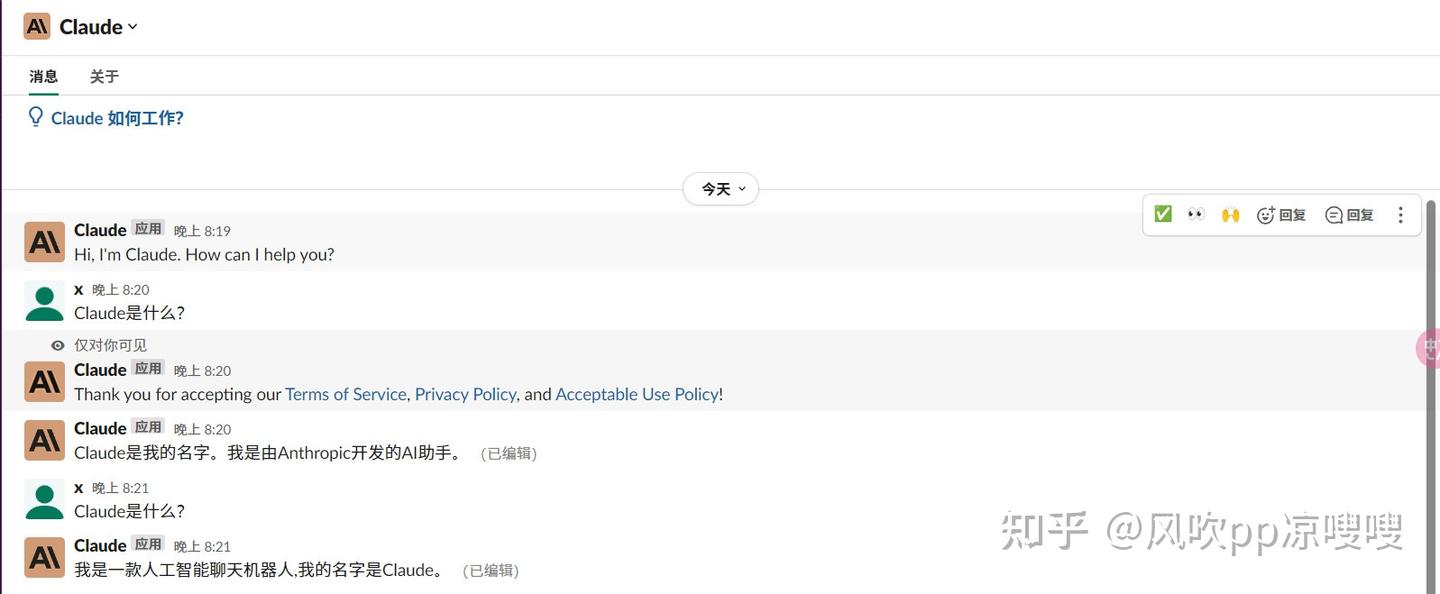Click the Claude app avatar in the header

click(x=36, y=25)
